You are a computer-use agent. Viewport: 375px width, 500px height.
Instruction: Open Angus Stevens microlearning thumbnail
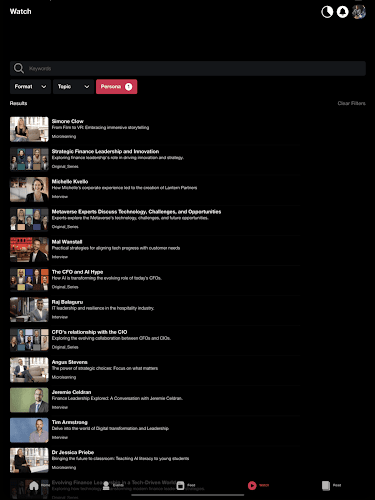pos(29,370)
